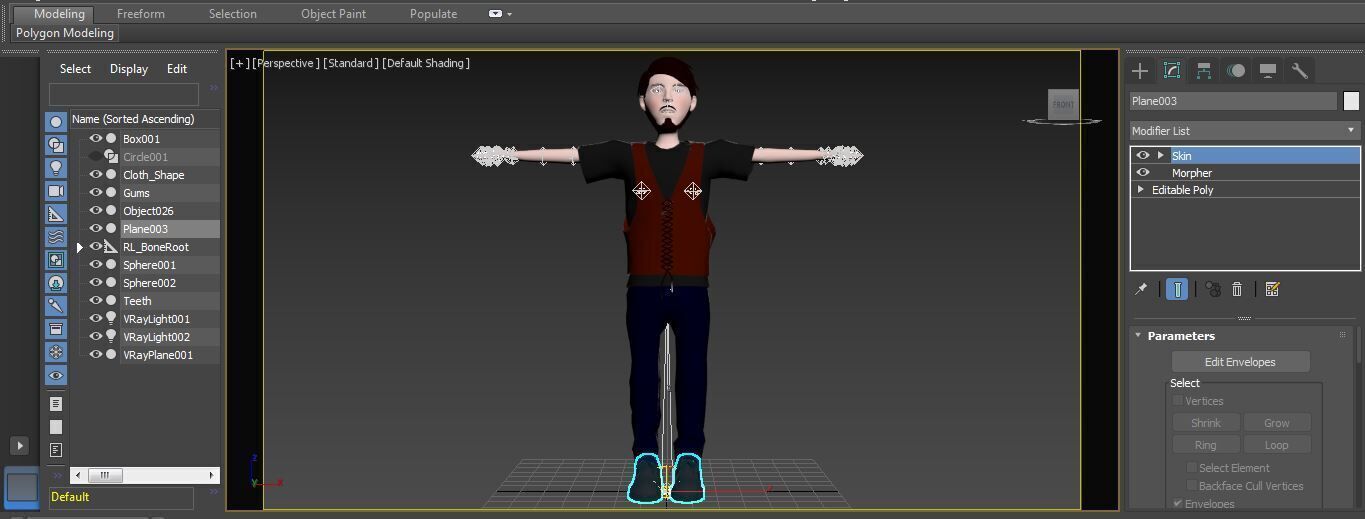Open the viewport [+] menu

point(240,63)
